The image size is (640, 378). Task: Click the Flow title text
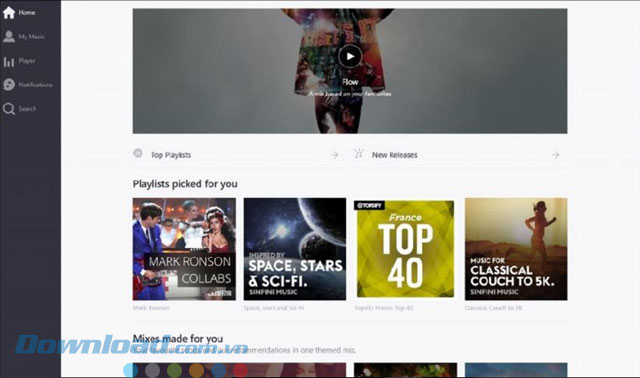coord(350,82)
